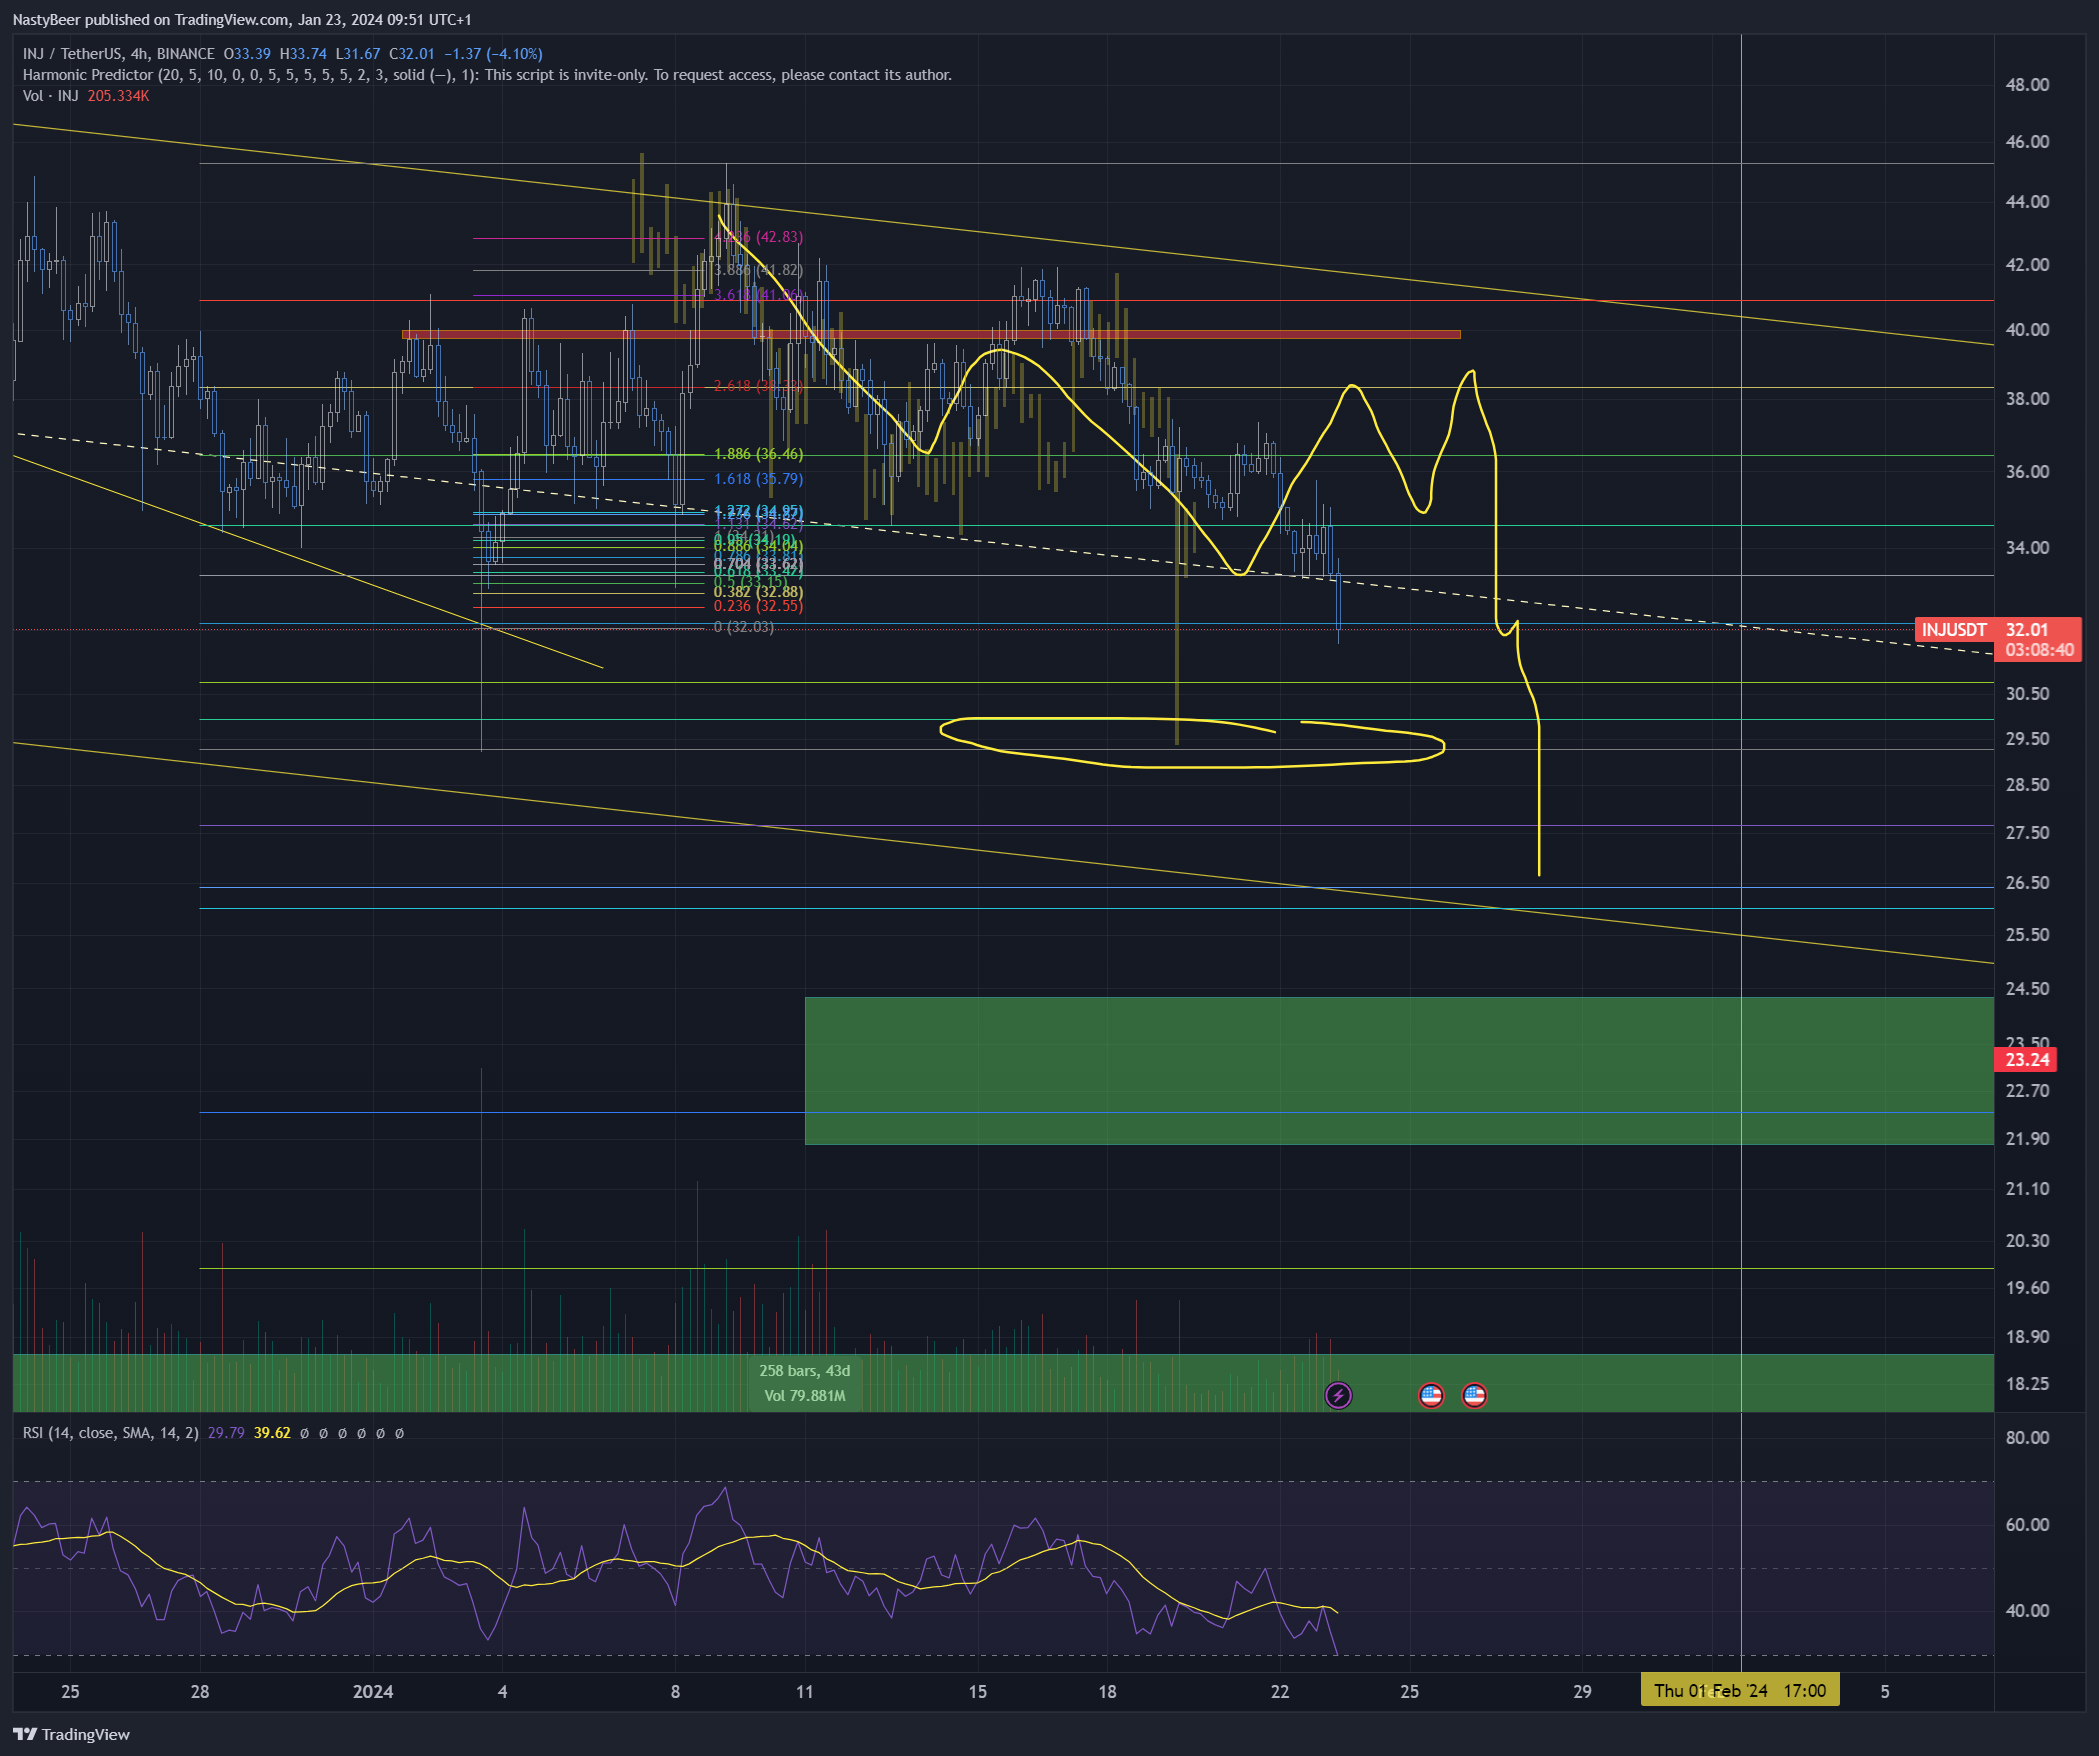Select the 1.618 (35.79) Fibonacci label
The width and height of the screenshot is (2099, 1756).
coord(758,479)
